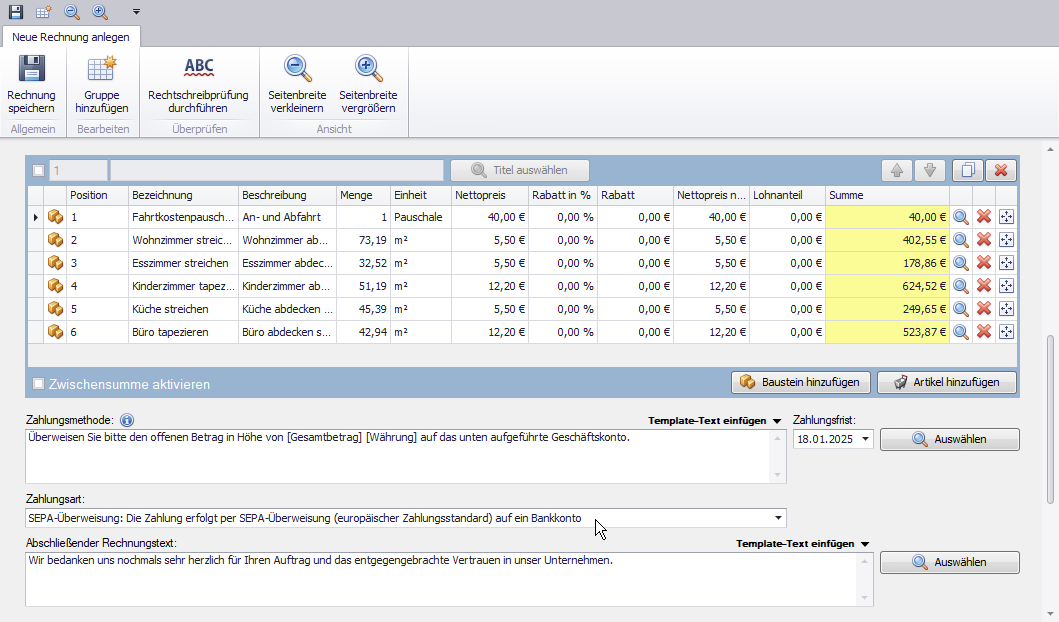Click the Nettopreis column header

490,195
